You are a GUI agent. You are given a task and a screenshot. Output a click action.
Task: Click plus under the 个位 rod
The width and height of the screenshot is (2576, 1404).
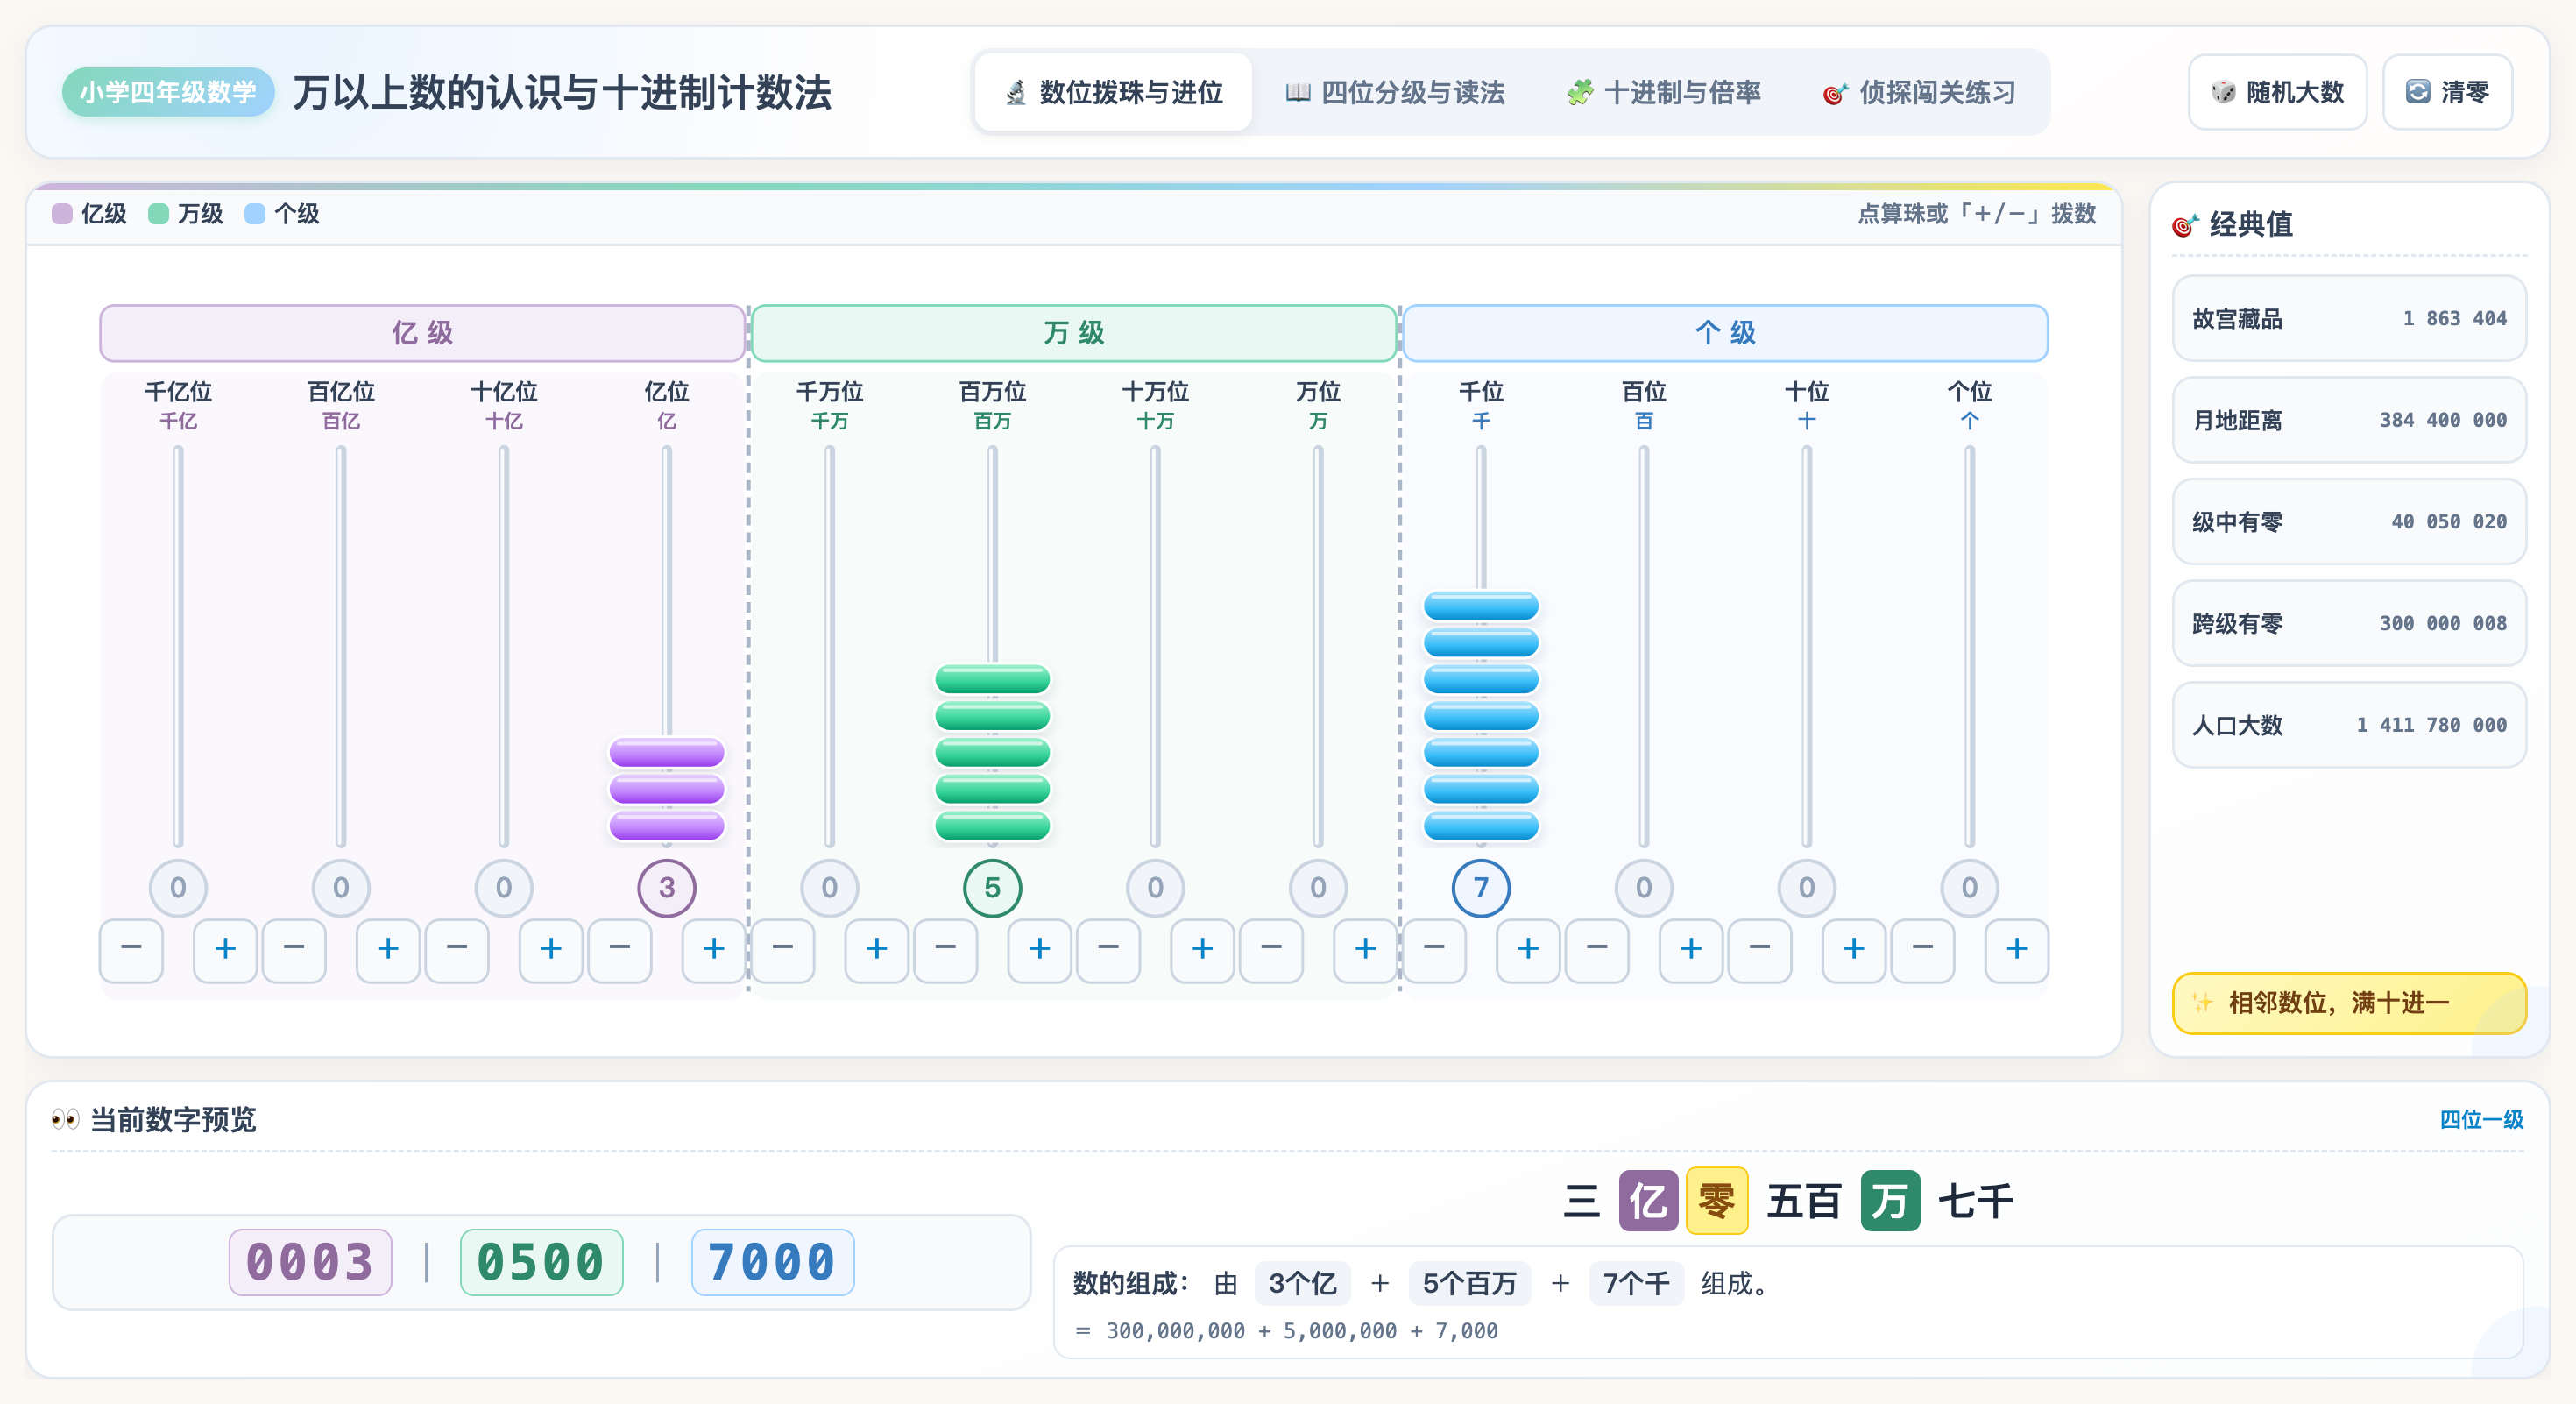(2018, 950)
